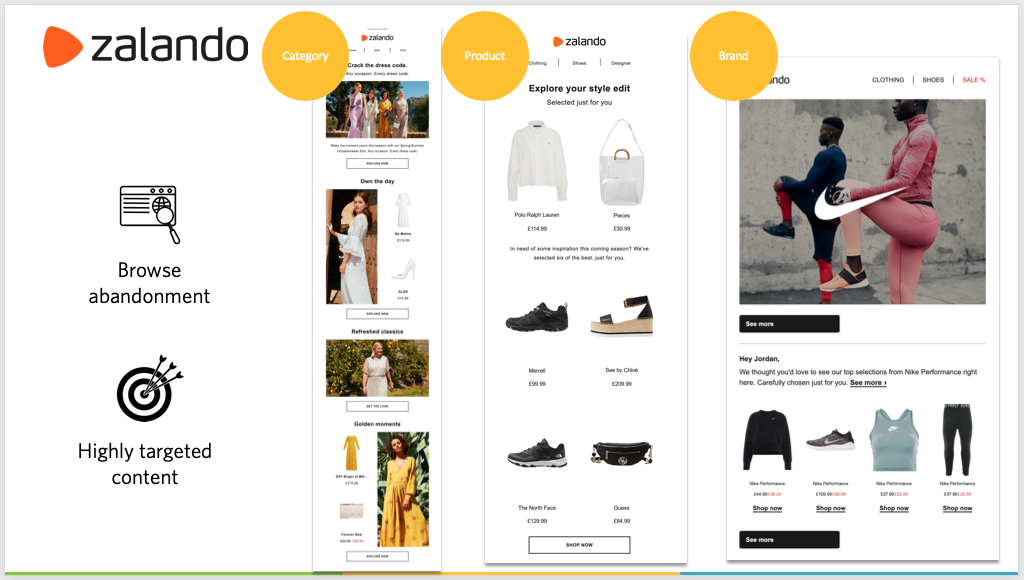Image resolution: width=1024 pixels, height=580 pixels.
Task: Open the Nike grey sneaker product image
Action: [x=831, y=440]
